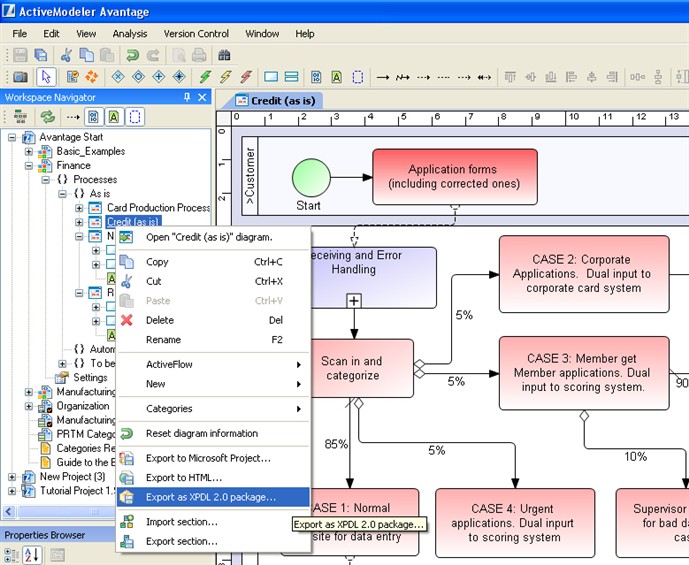Image resolution: width=689 pixels, height=565 pixels.
Task: Click the camera snapshot icon
Action: [20, 77]
